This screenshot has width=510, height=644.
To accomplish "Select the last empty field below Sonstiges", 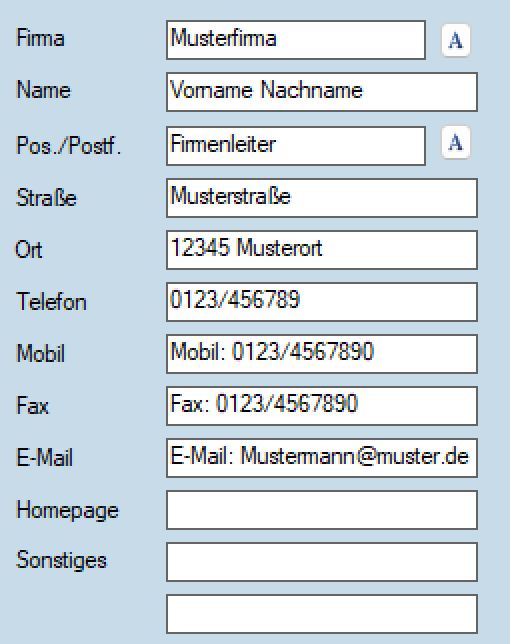I will (x=322, y=614).
